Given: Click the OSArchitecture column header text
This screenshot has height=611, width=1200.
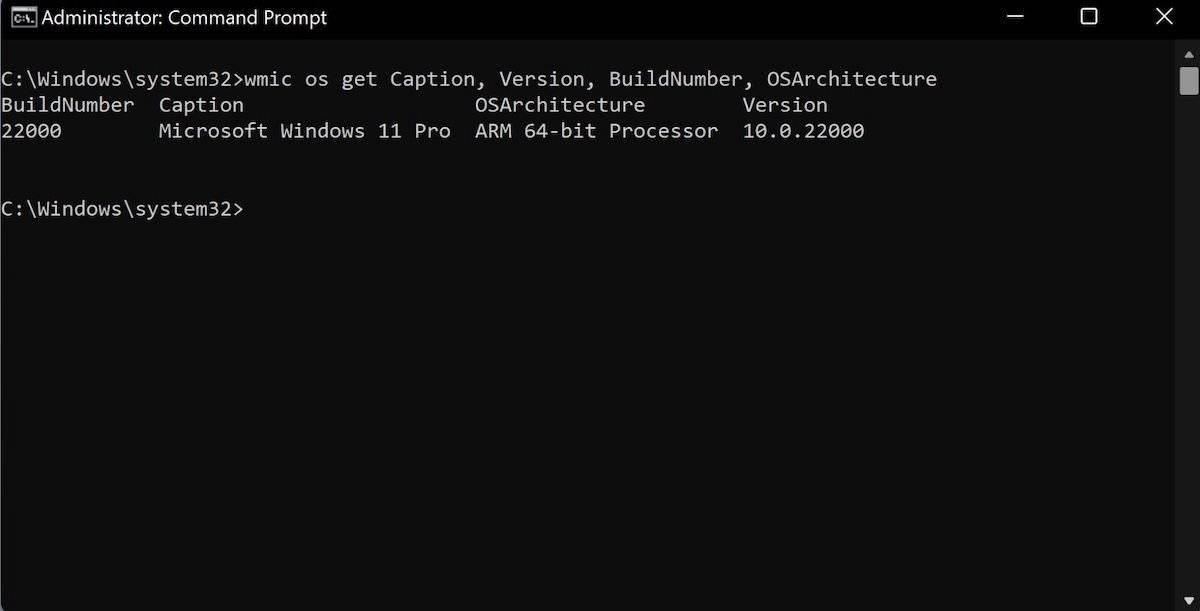Looking at the screenshot, I should (x=560, y=104).
